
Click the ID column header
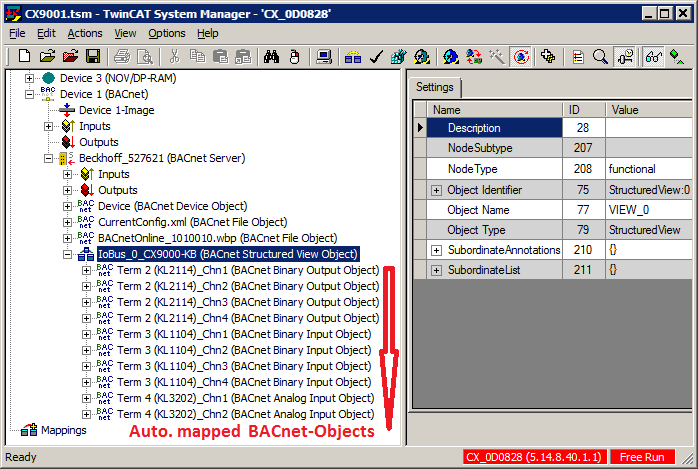(584, 109)
